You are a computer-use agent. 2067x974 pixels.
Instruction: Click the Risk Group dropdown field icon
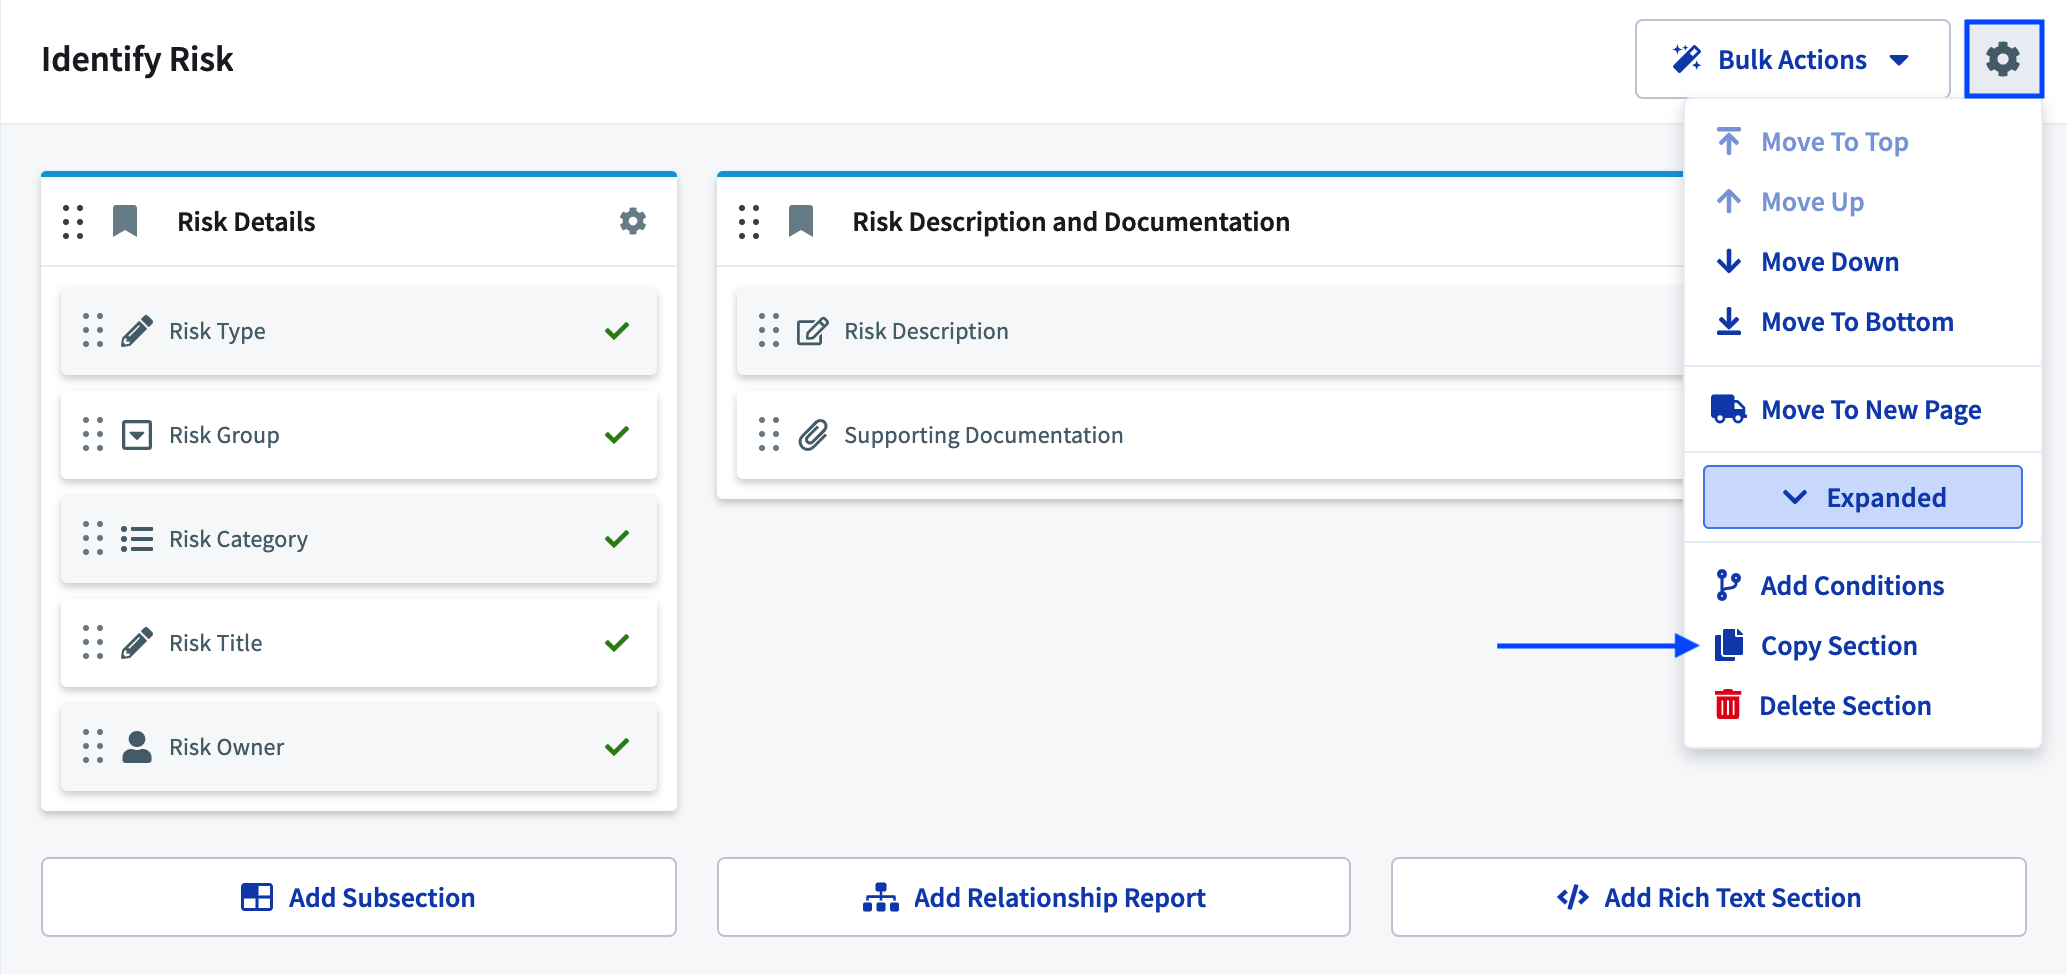(137, 435)
